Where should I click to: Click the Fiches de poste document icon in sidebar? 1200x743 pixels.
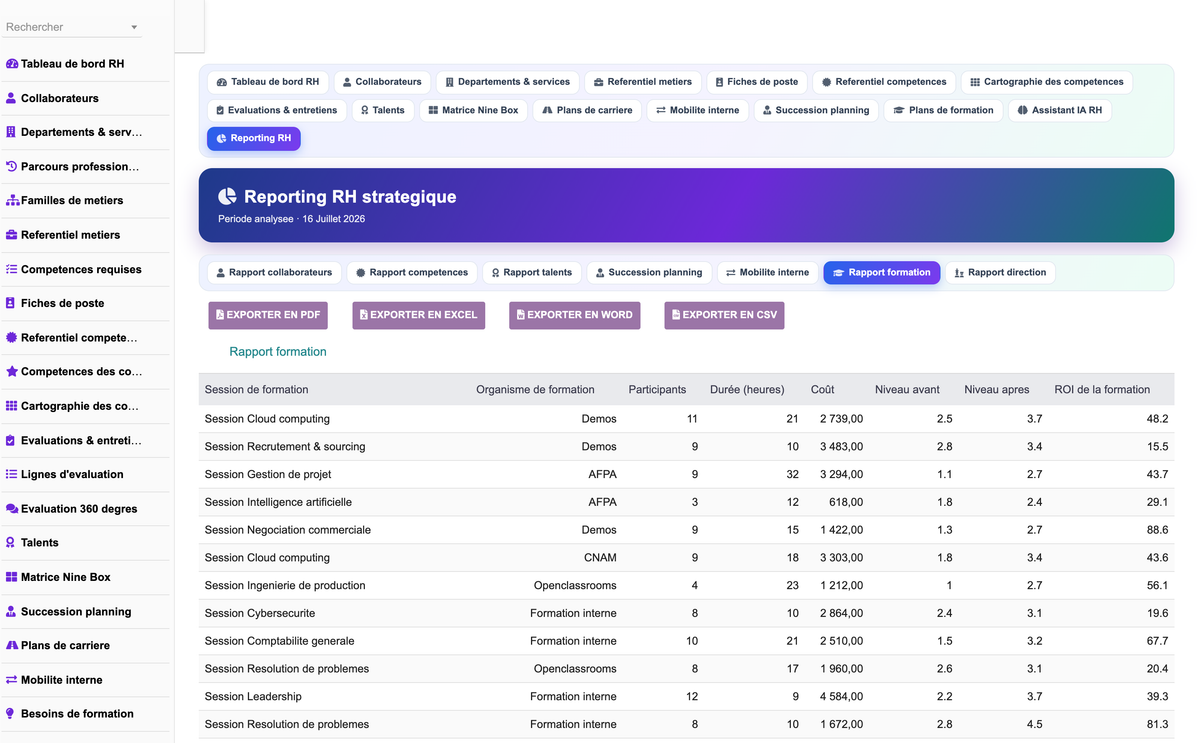(12, 303)
